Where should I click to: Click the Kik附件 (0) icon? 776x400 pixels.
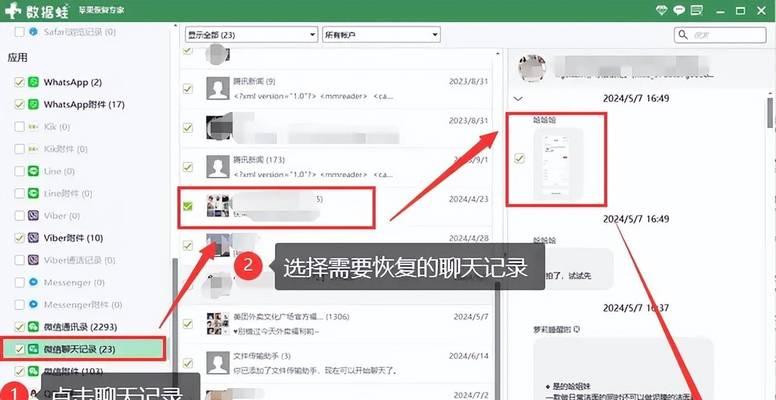click(33, 149)
